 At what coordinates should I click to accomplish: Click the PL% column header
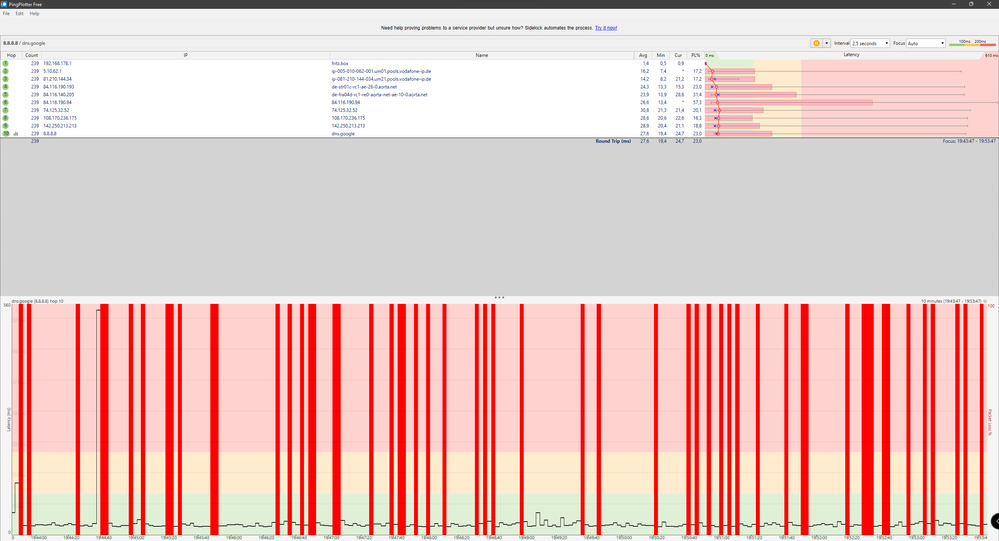point(695,55)
